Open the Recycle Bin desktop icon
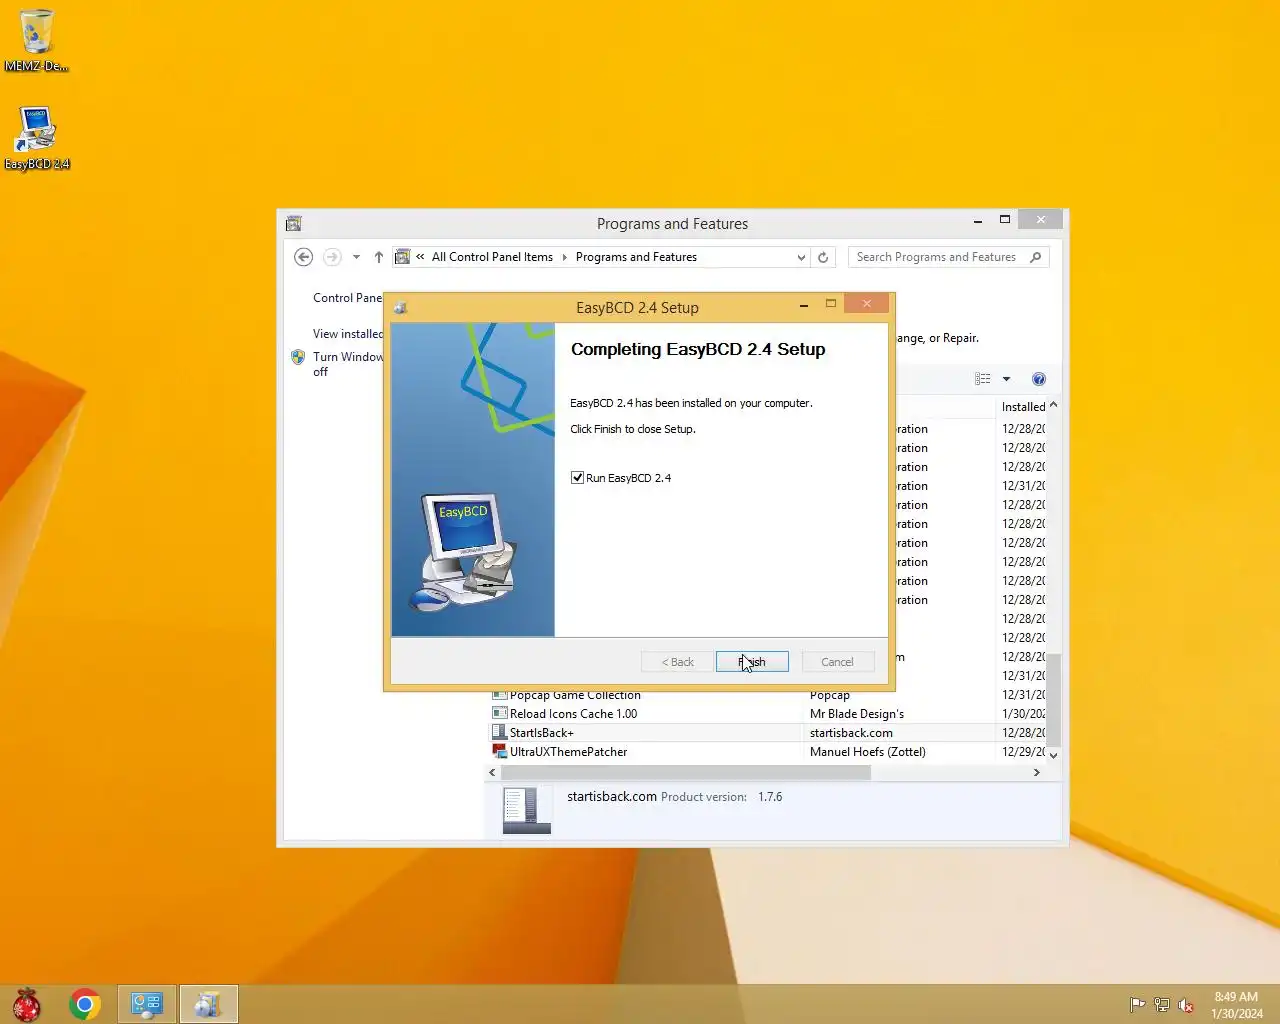The height and width of the screenshot is (1024, 1280). click(36, 40)
